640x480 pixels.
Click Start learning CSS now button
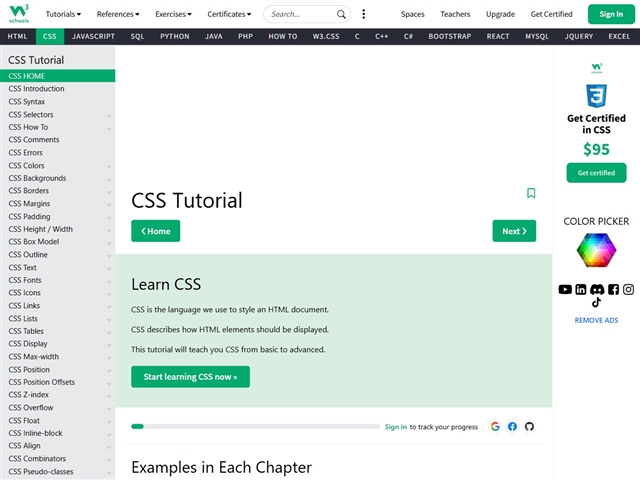[190, 377]
